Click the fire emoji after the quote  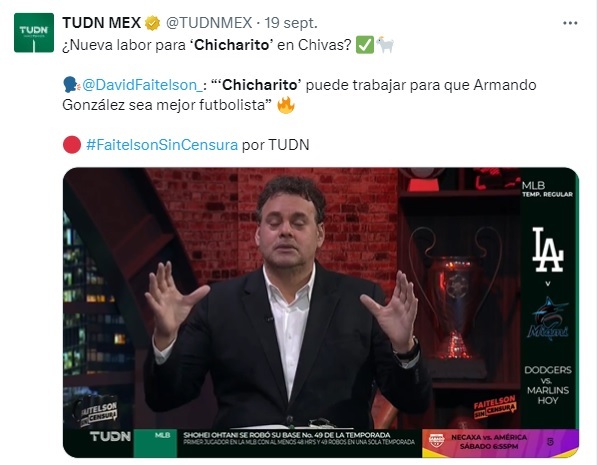285,105
